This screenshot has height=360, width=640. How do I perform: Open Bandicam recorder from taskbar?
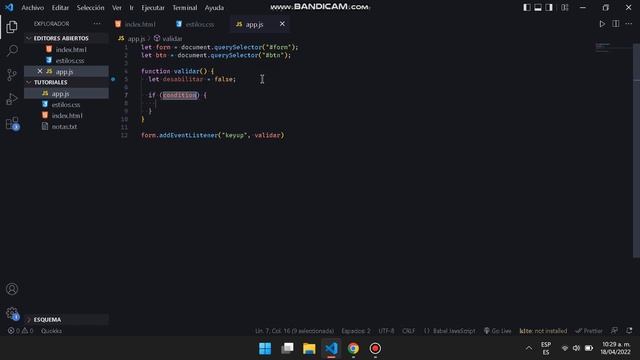[375, 349]
